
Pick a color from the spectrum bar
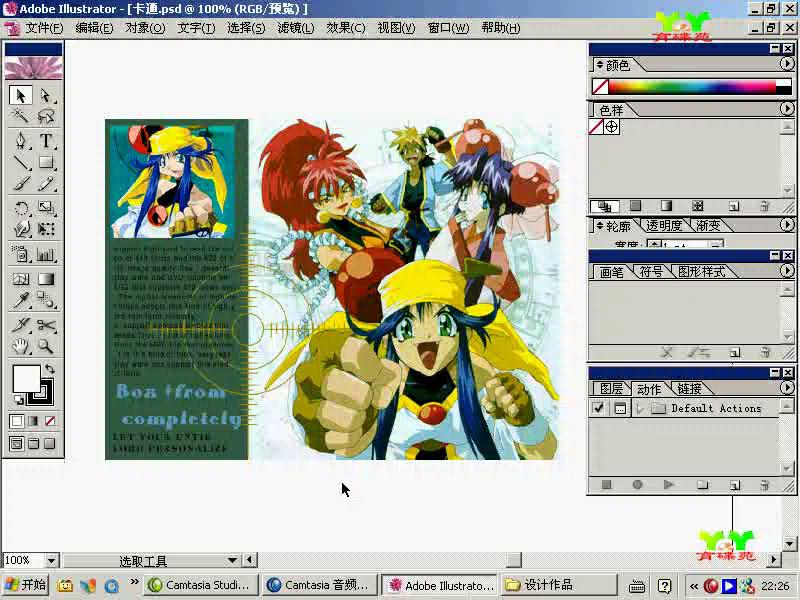[692, 86]
